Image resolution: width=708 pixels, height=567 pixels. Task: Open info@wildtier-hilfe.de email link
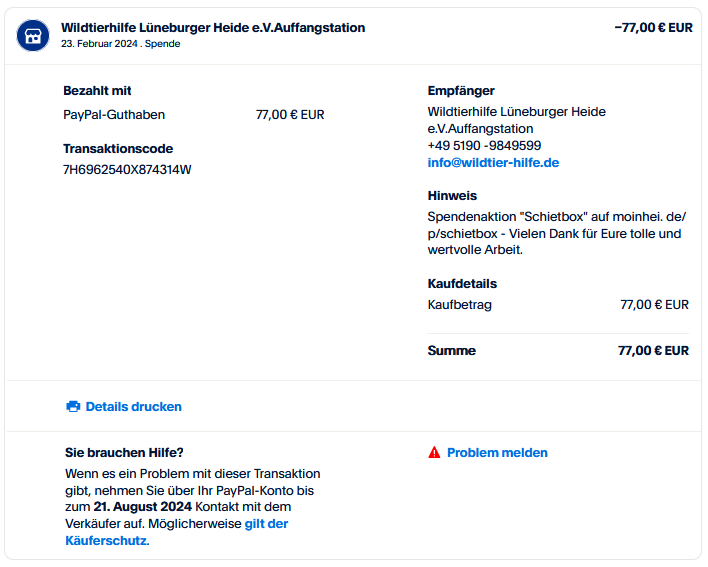click(493, 163)
